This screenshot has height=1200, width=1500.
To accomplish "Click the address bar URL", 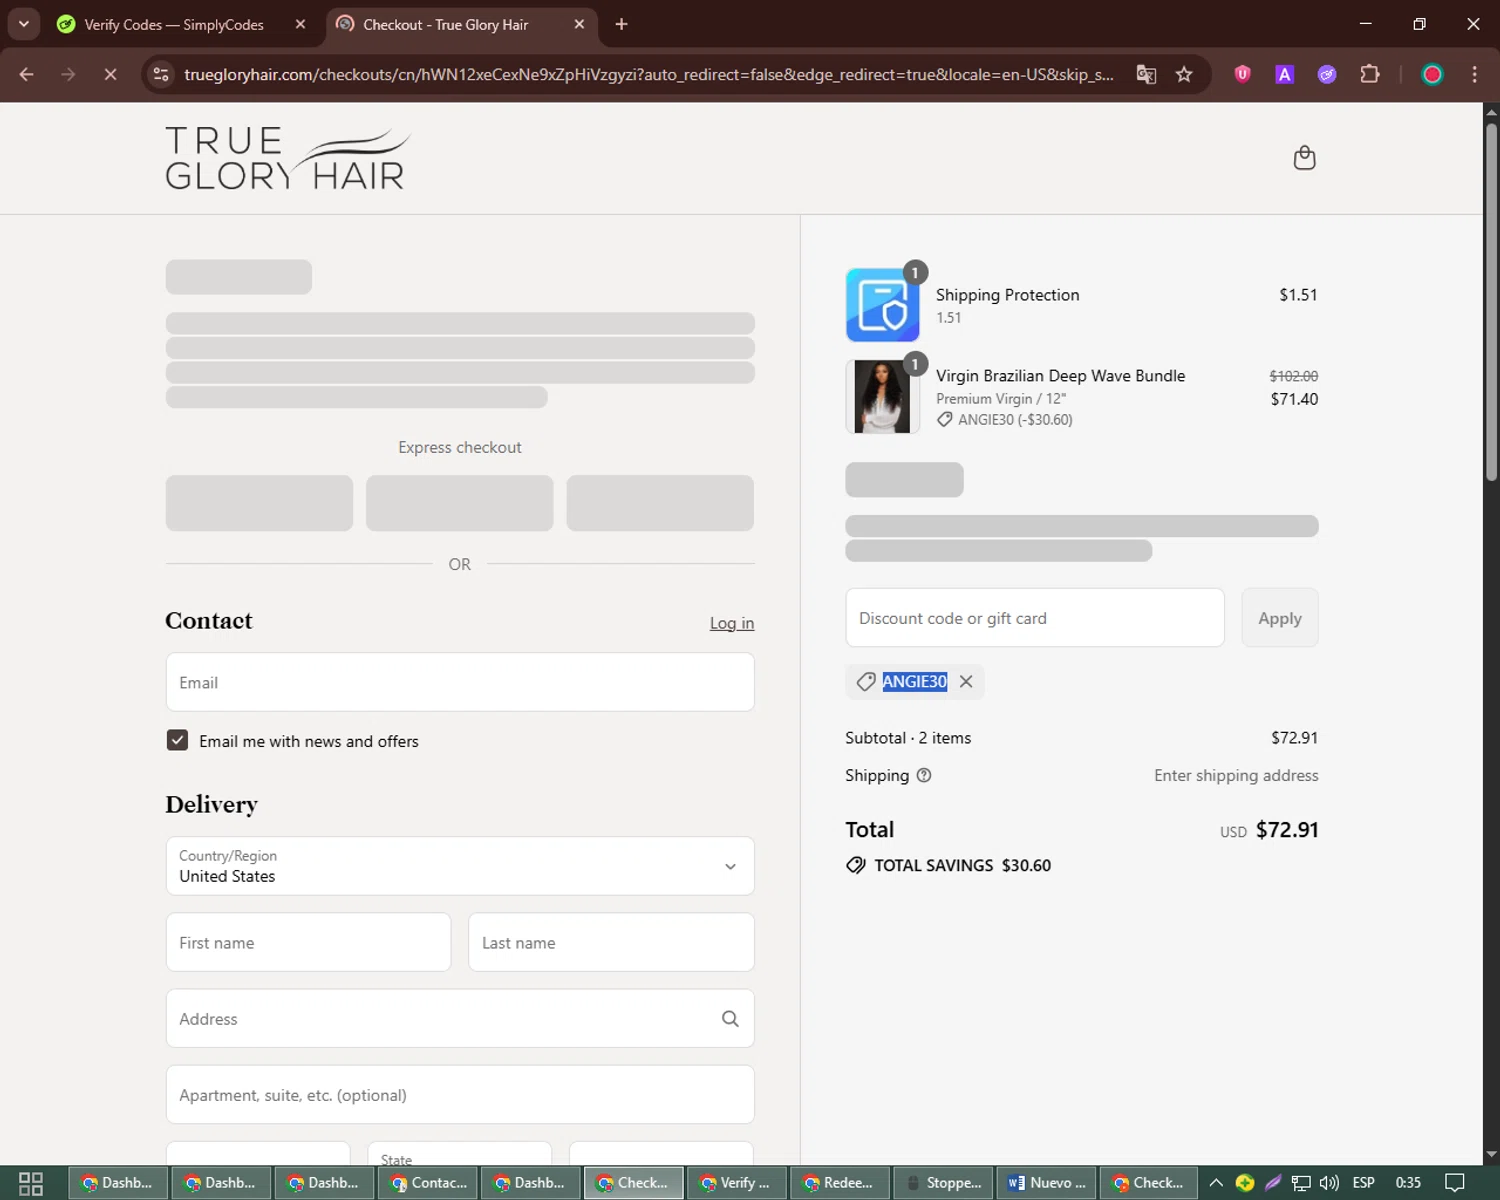I will (648, 74).
